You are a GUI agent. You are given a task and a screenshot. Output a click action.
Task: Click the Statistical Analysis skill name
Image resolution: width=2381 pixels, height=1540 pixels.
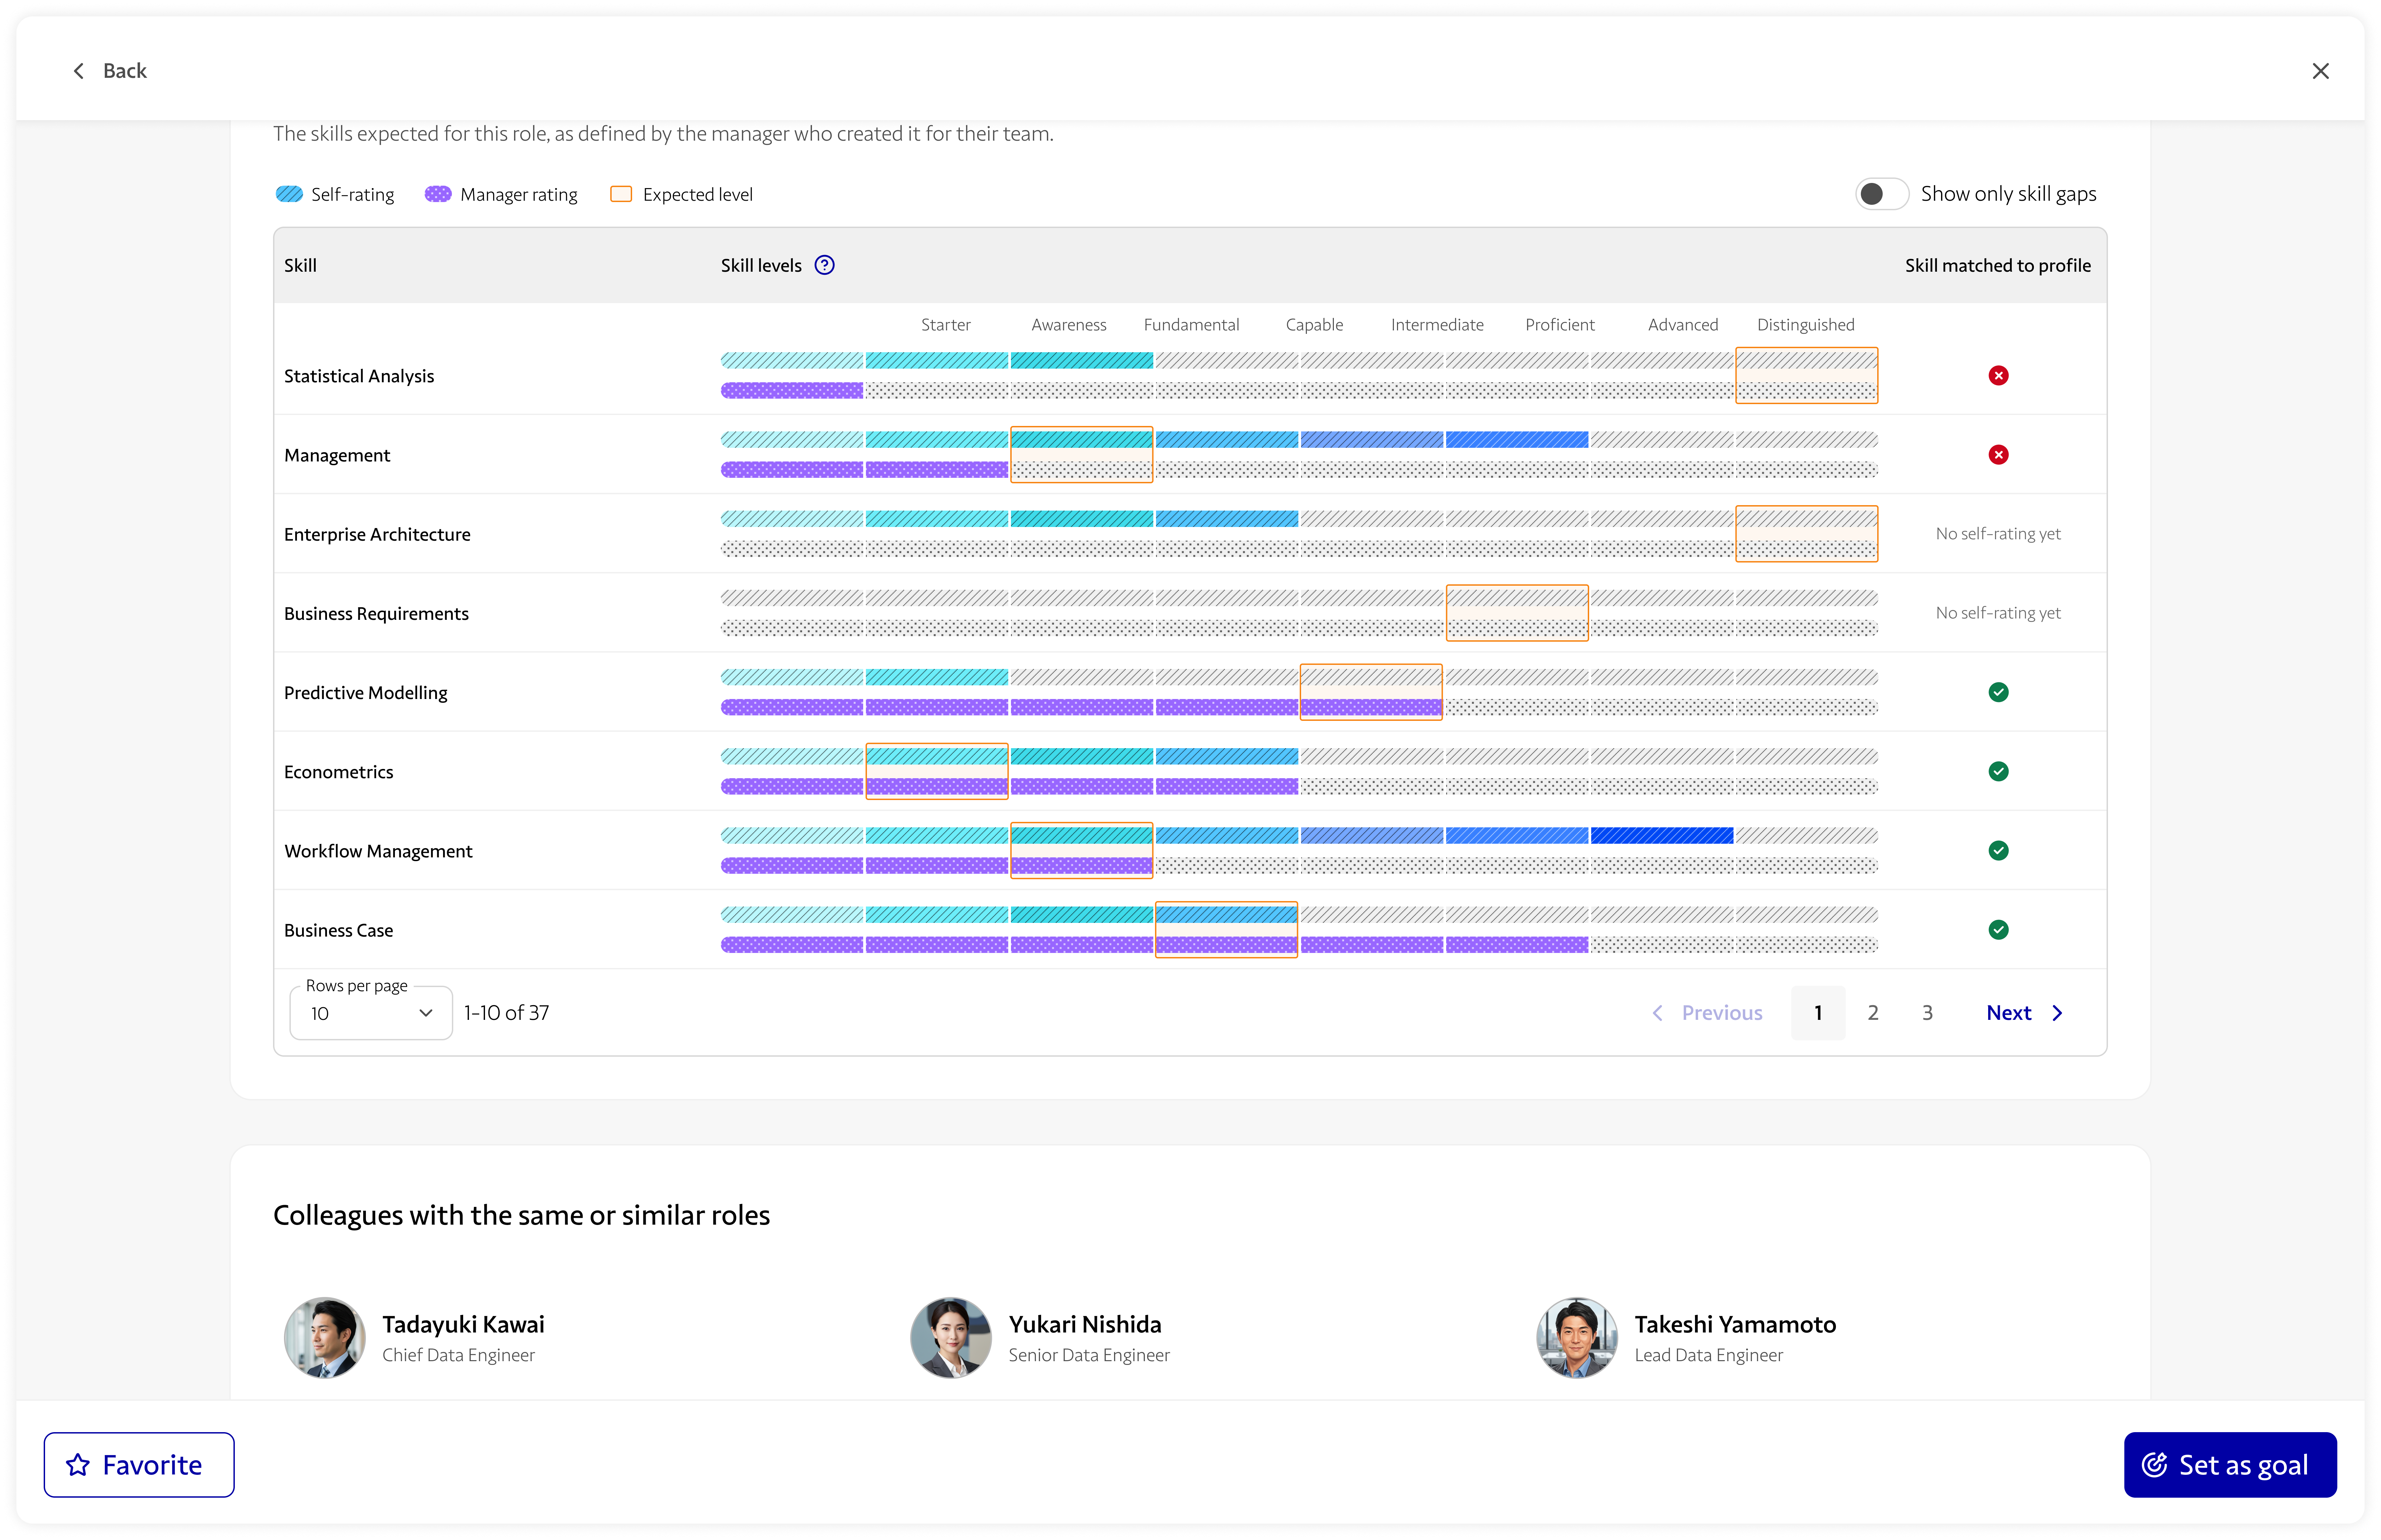(x=359, y=376)
